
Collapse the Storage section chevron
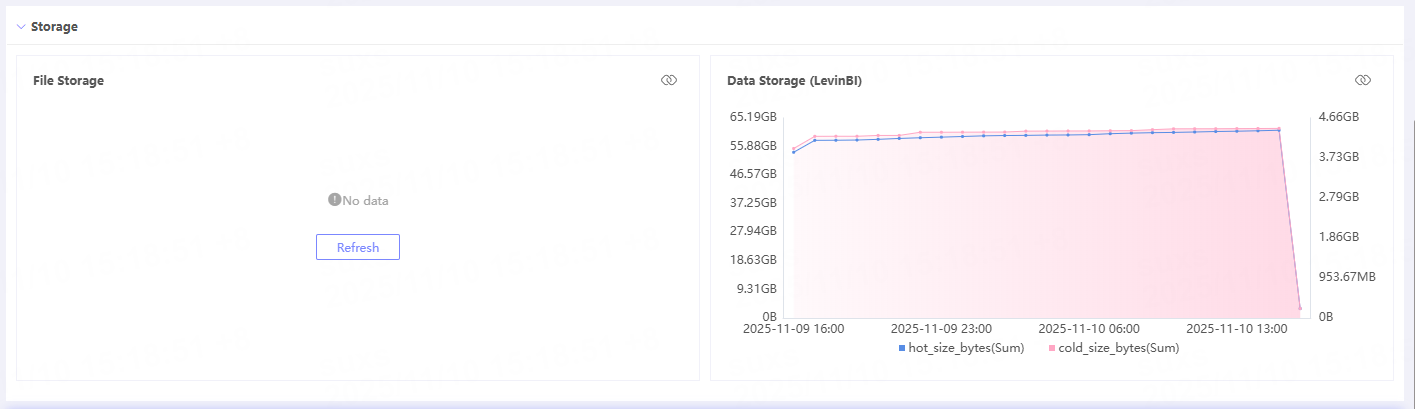21,27
